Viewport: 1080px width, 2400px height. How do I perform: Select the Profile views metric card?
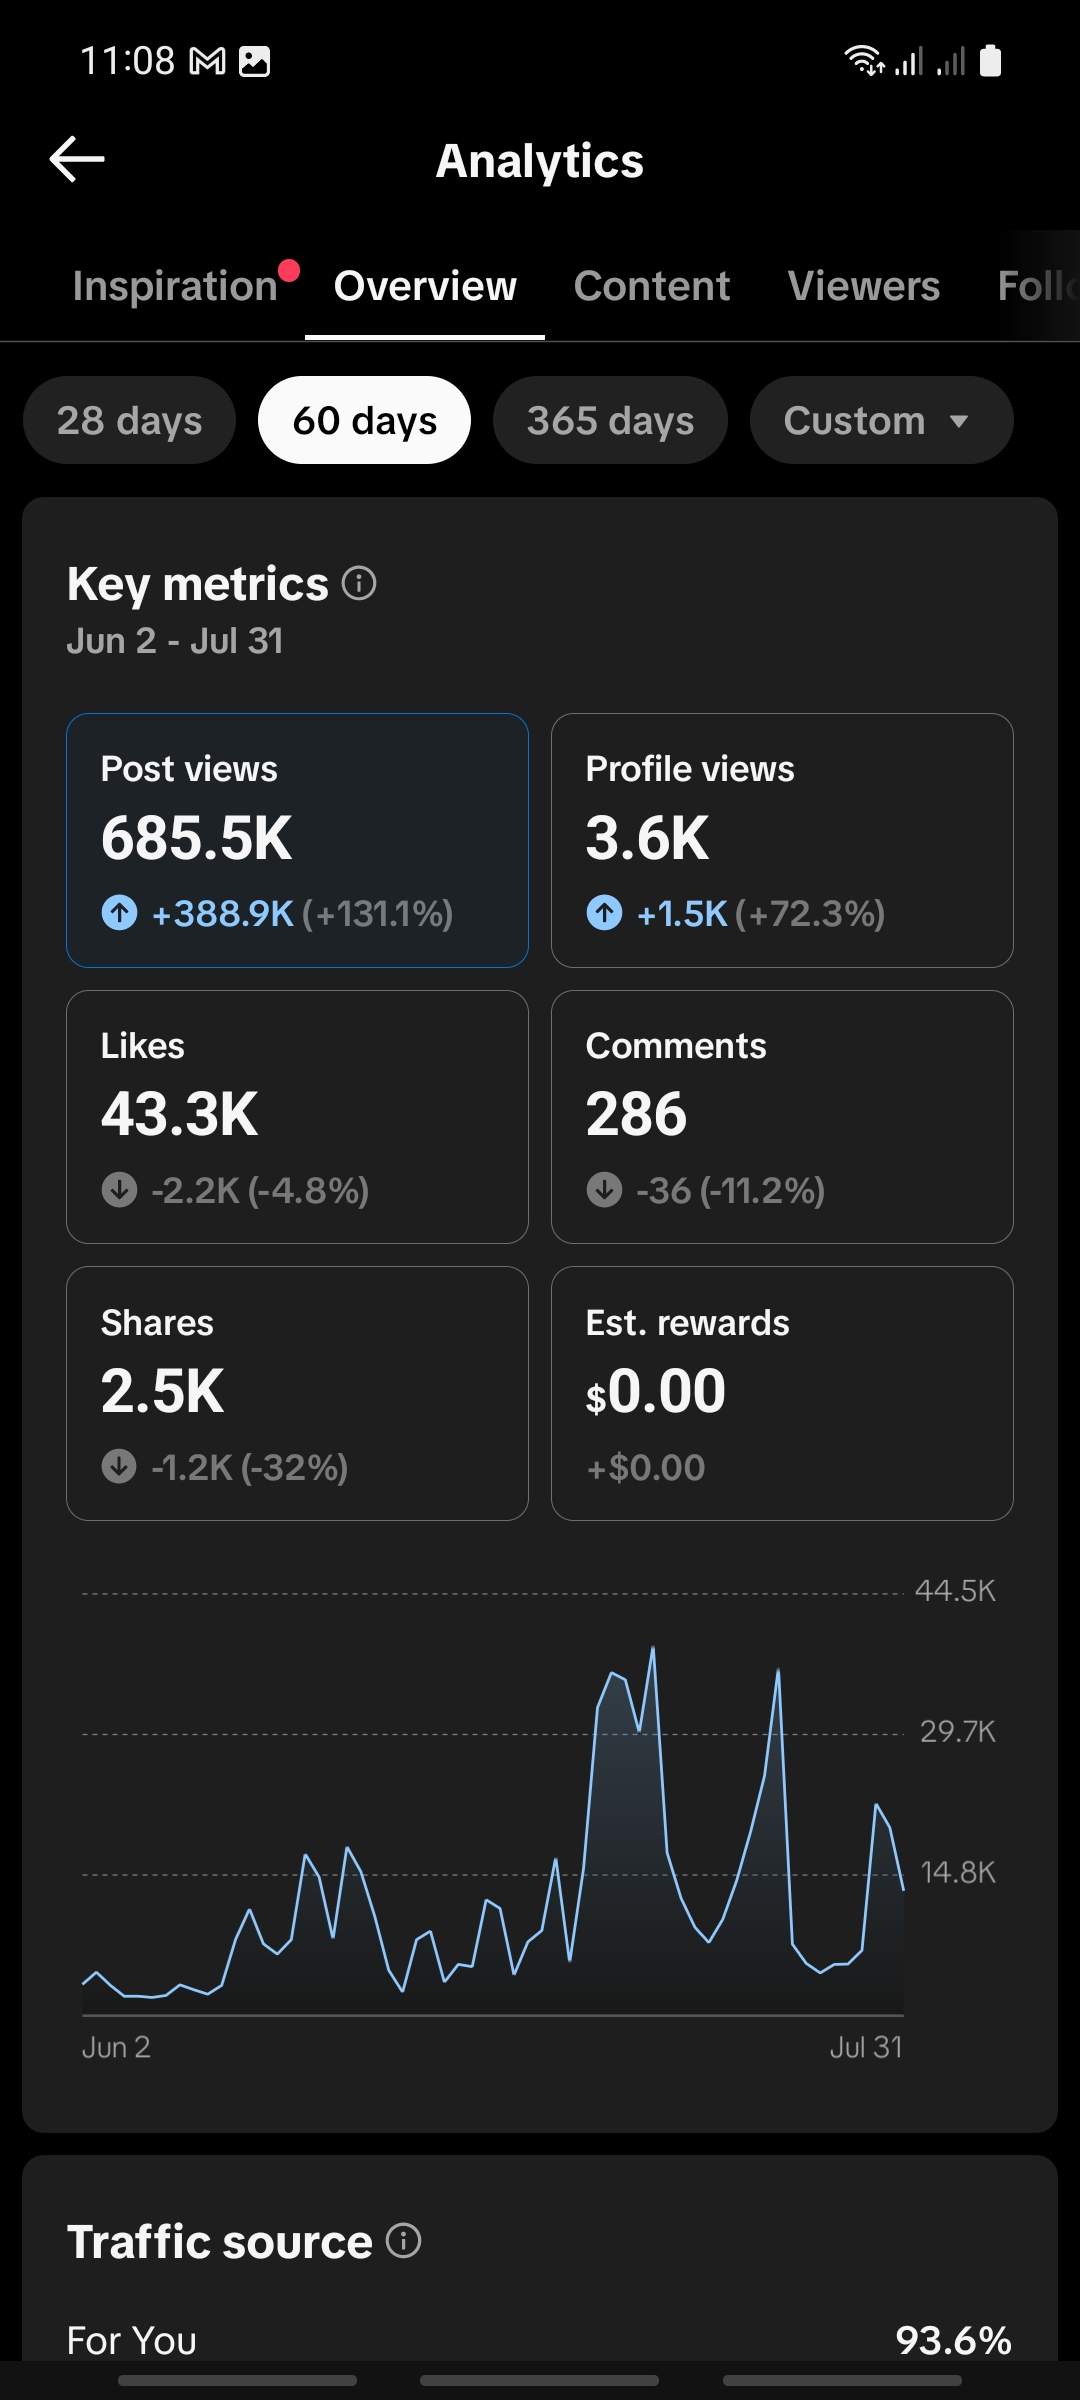(782, 840)
